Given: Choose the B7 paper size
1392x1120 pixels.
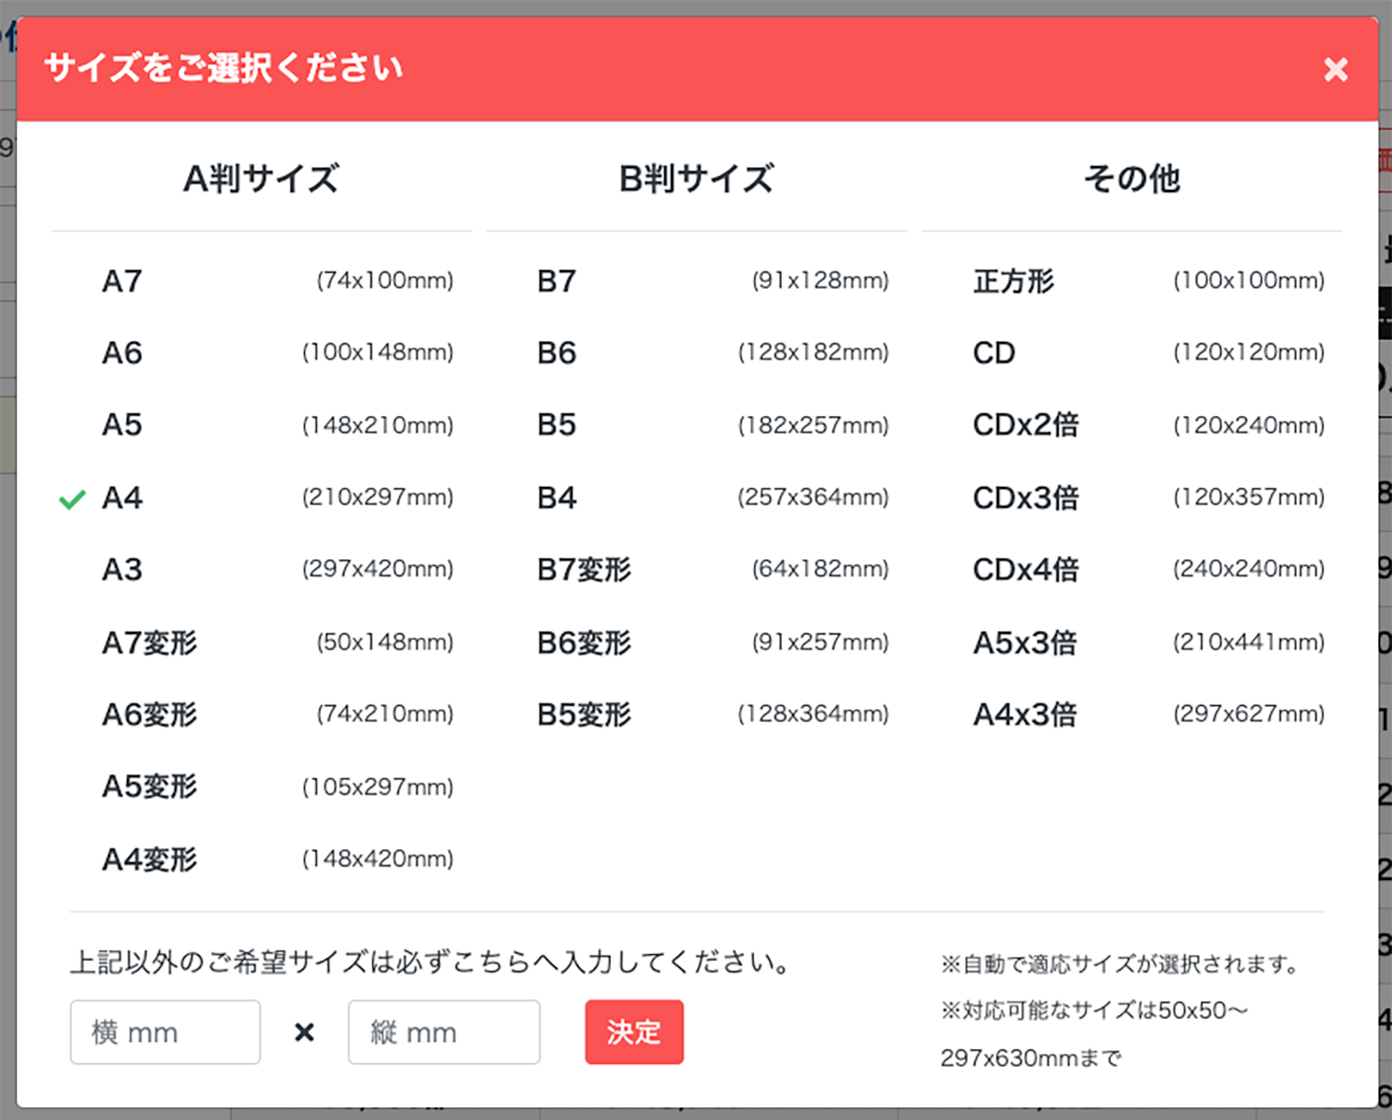Looking at the screenshot, I should pyautogui.click(x=556, y=281).
